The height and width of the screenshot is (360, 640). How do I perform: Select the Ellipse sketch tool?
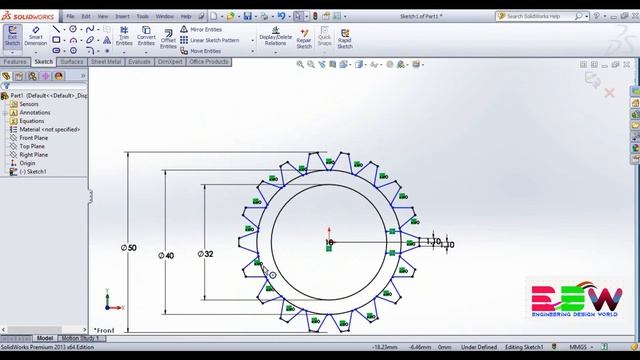(90, 40)
